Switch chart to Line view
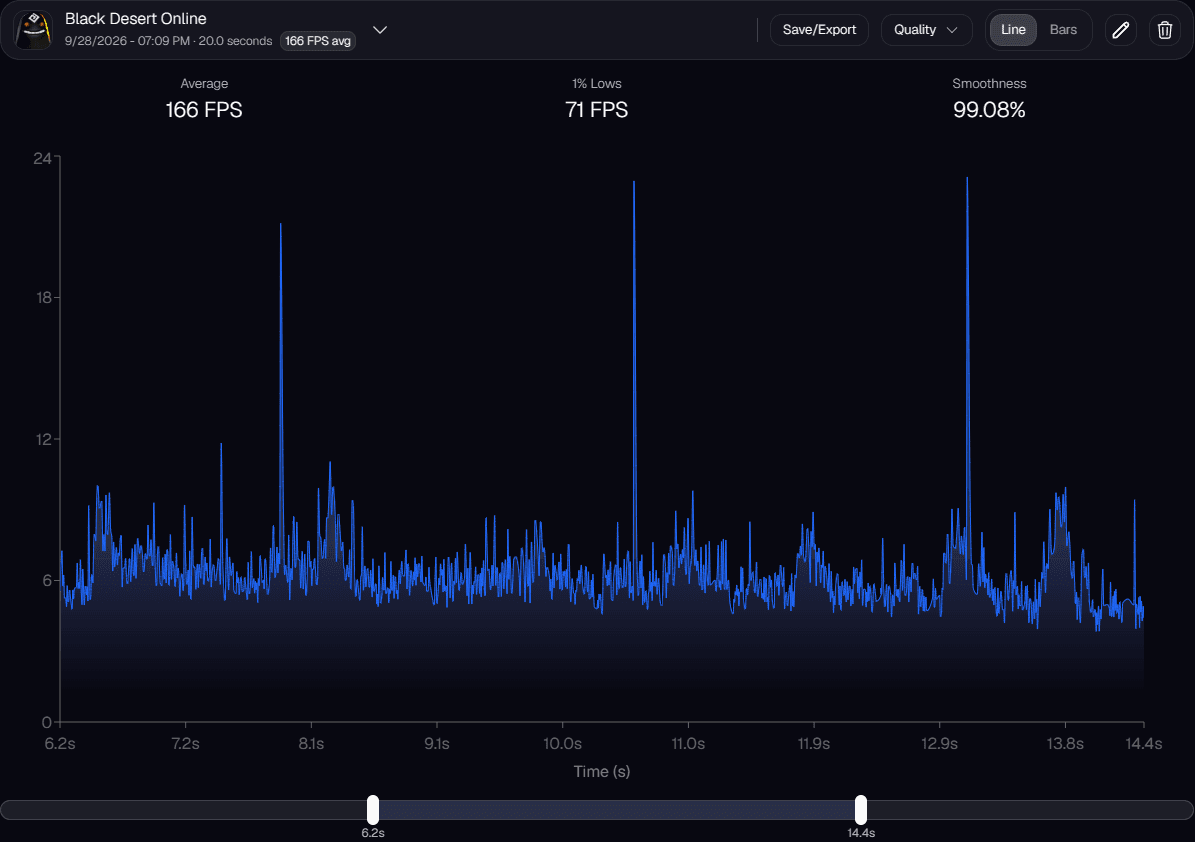Screen dimensions: 1195x842 [1013, 30]
